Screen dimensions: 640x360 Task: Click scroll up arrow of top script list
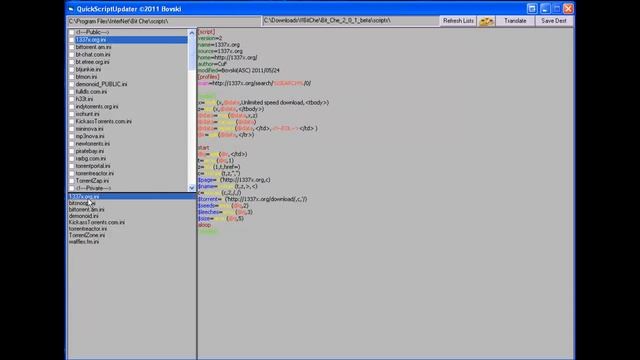pos(191,32)
